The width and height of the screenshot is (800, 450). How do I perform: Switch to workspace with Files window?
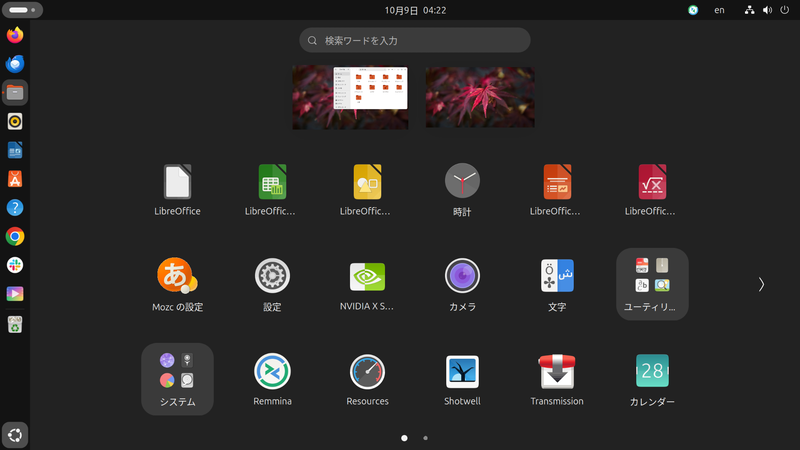[350, 97]
